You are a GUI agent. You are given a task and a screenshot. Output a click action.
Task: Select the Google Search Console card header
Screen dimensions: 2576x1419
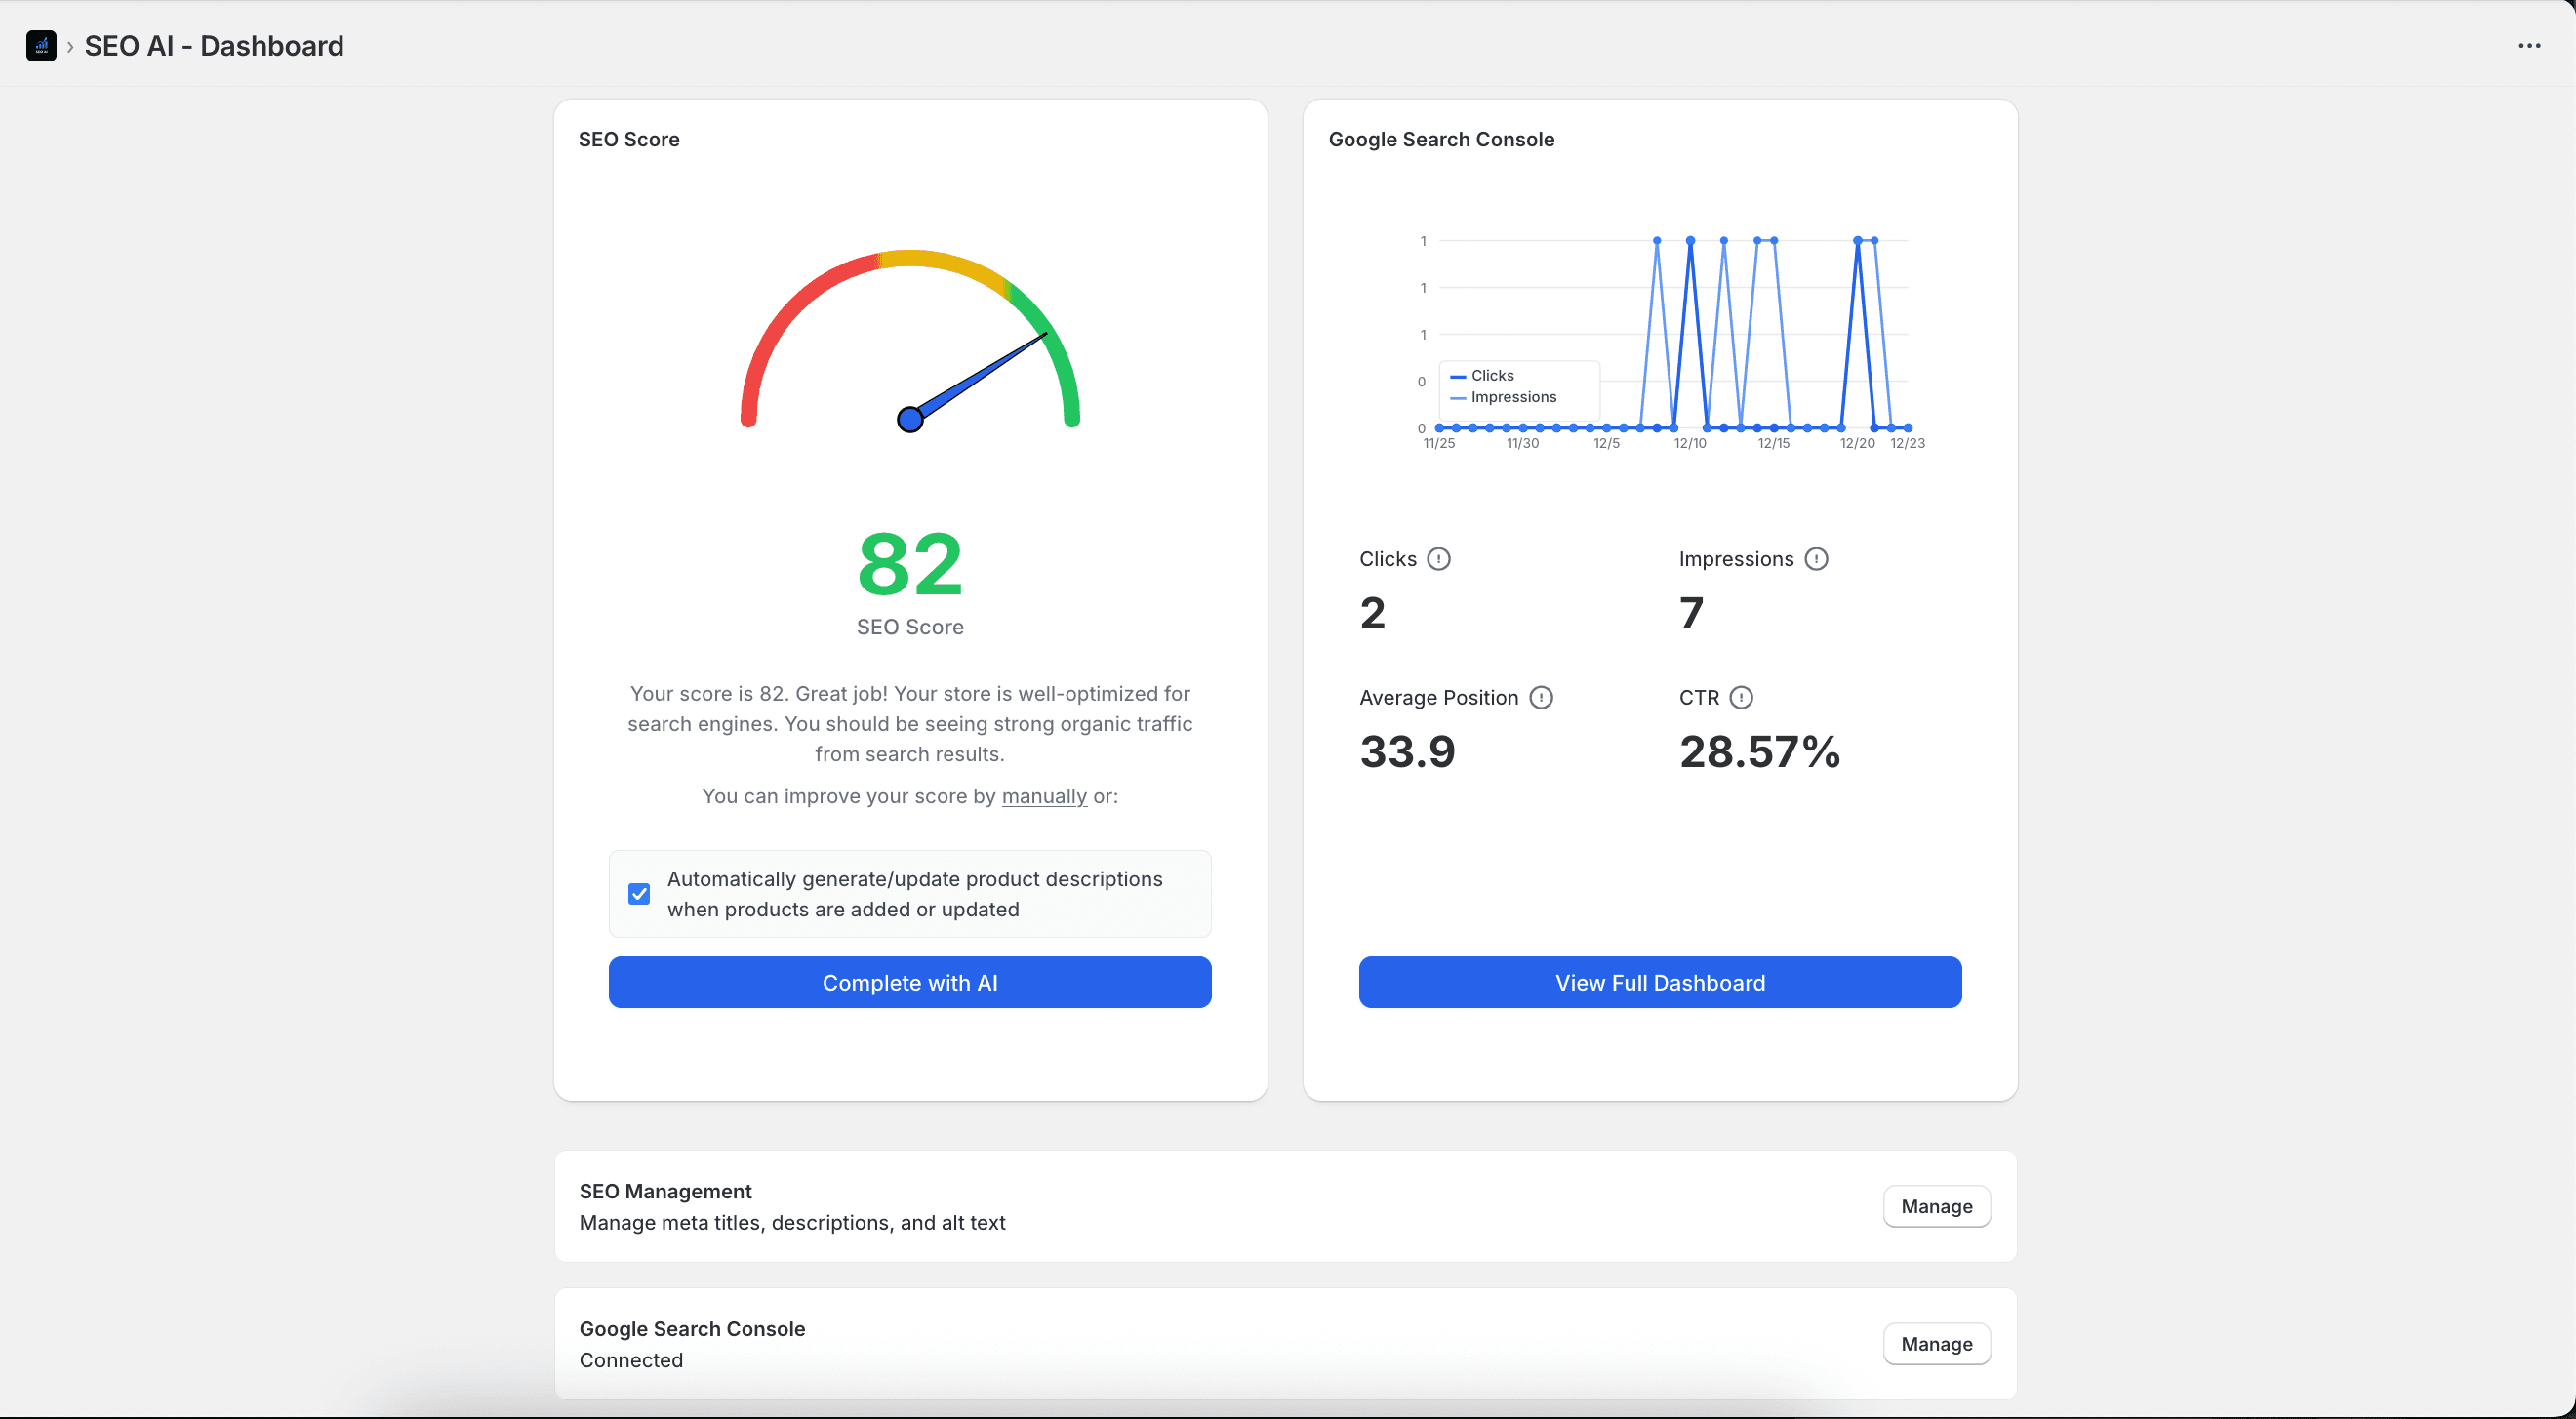(1442, 139)
